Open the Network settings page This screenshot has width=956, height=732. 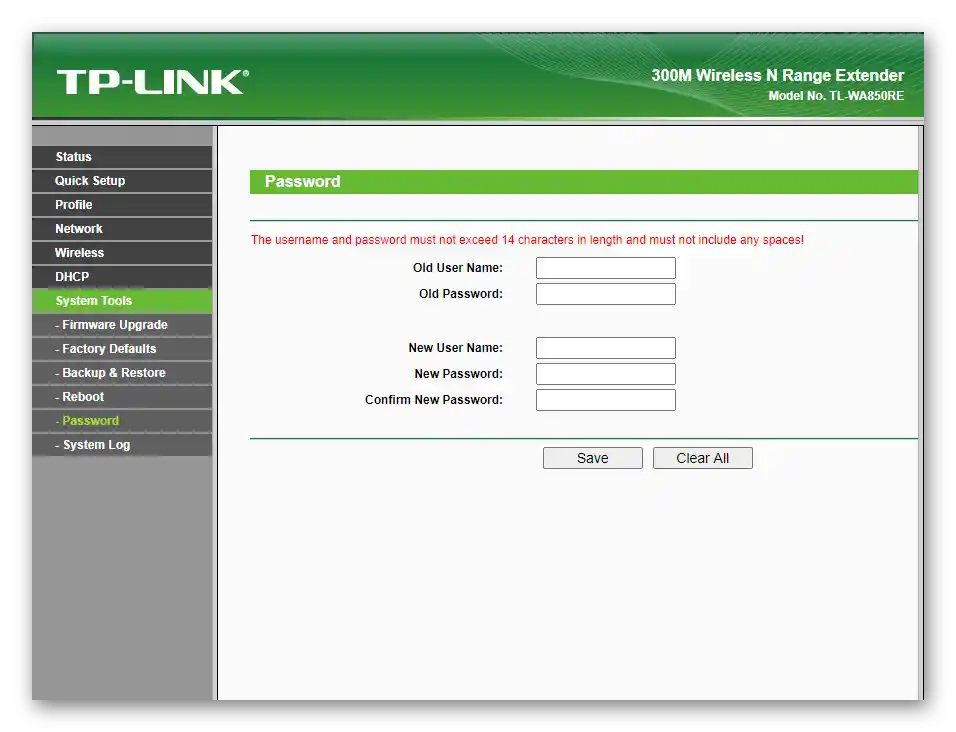[78, 228]
